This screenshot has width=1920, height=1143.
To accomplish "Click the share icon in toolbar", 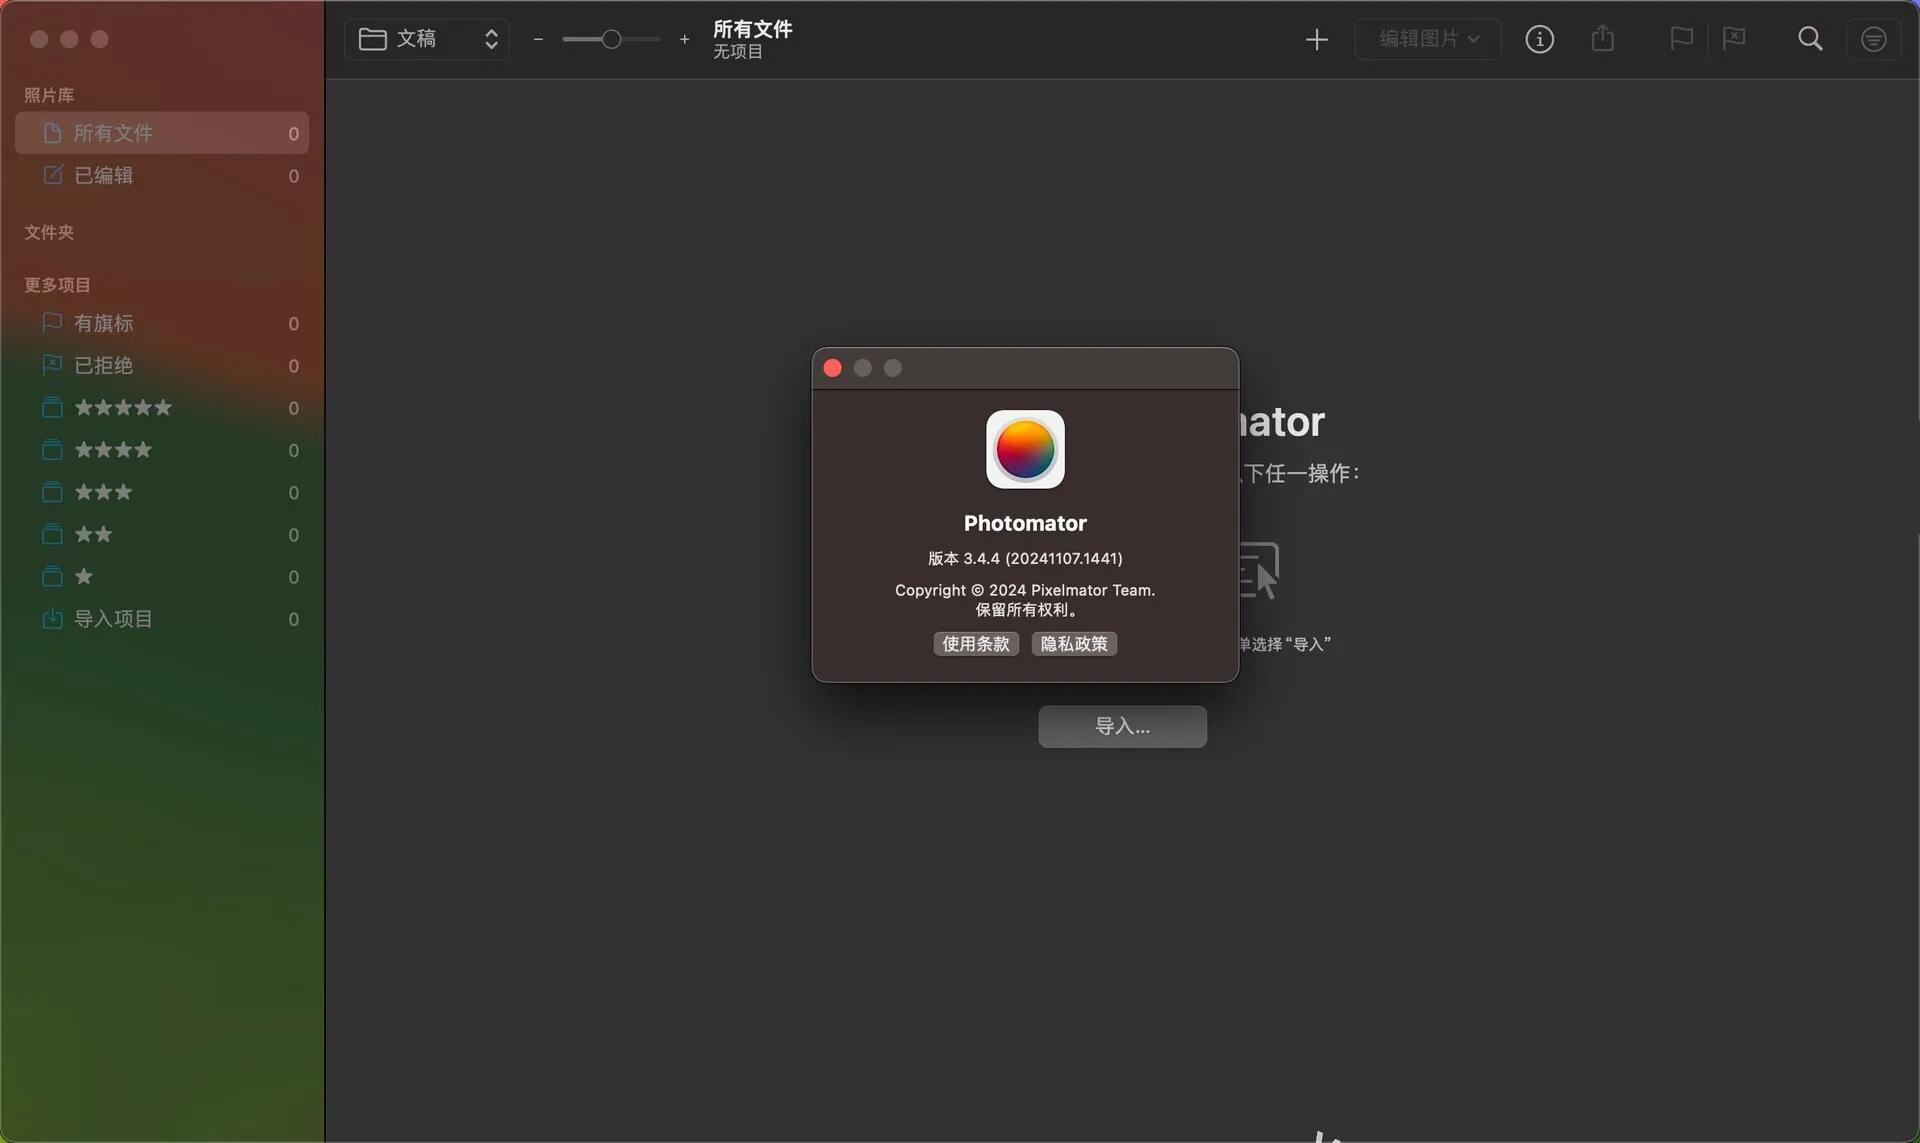I will click(1602, 39).
